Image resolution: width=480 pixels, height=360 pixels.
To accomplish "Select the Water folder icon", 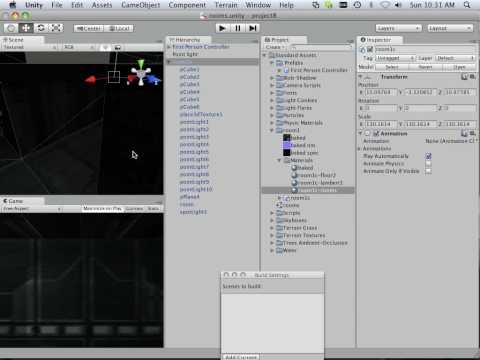I will tap(280, 250).
